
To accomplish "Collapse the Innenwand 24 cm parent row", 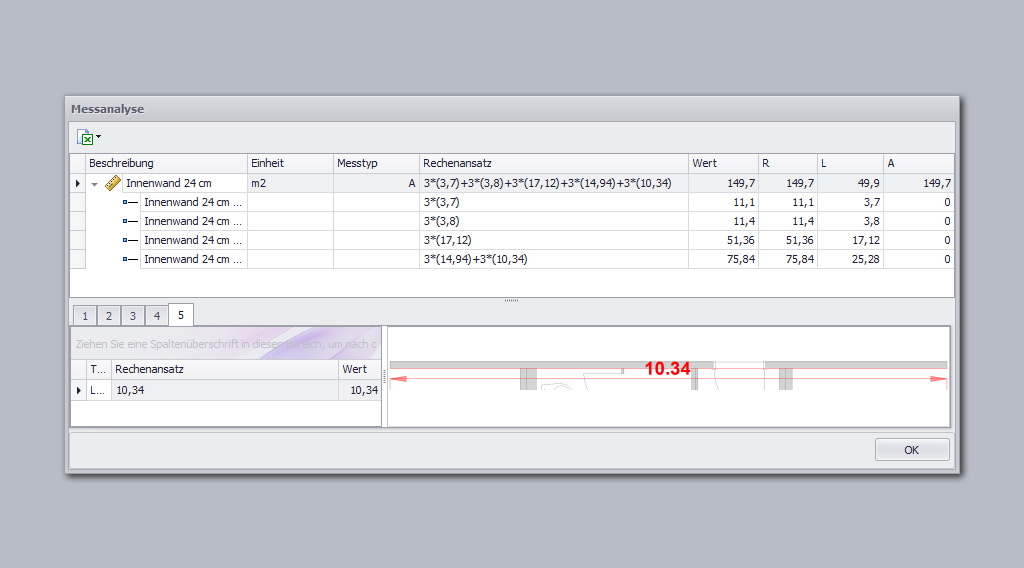I will (x=95, y=184).
